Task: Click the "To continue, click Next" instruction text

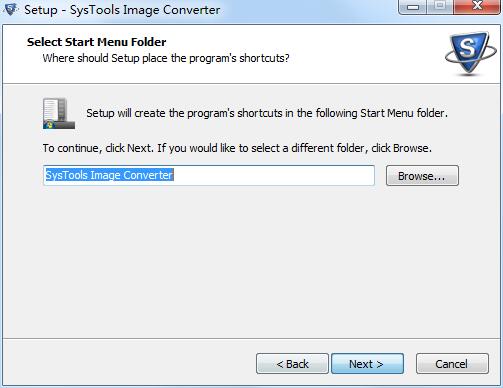Action: [237, 148]
